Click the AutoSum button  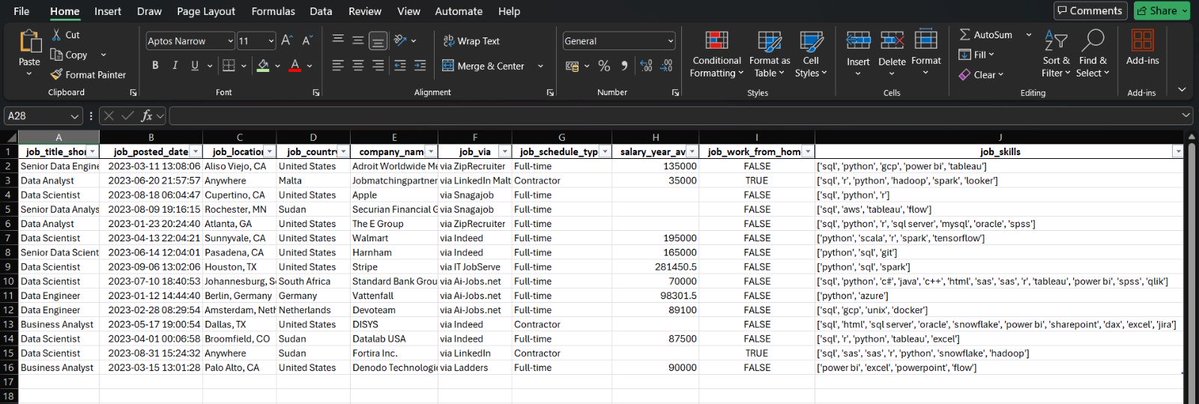[x=988, y=35]
